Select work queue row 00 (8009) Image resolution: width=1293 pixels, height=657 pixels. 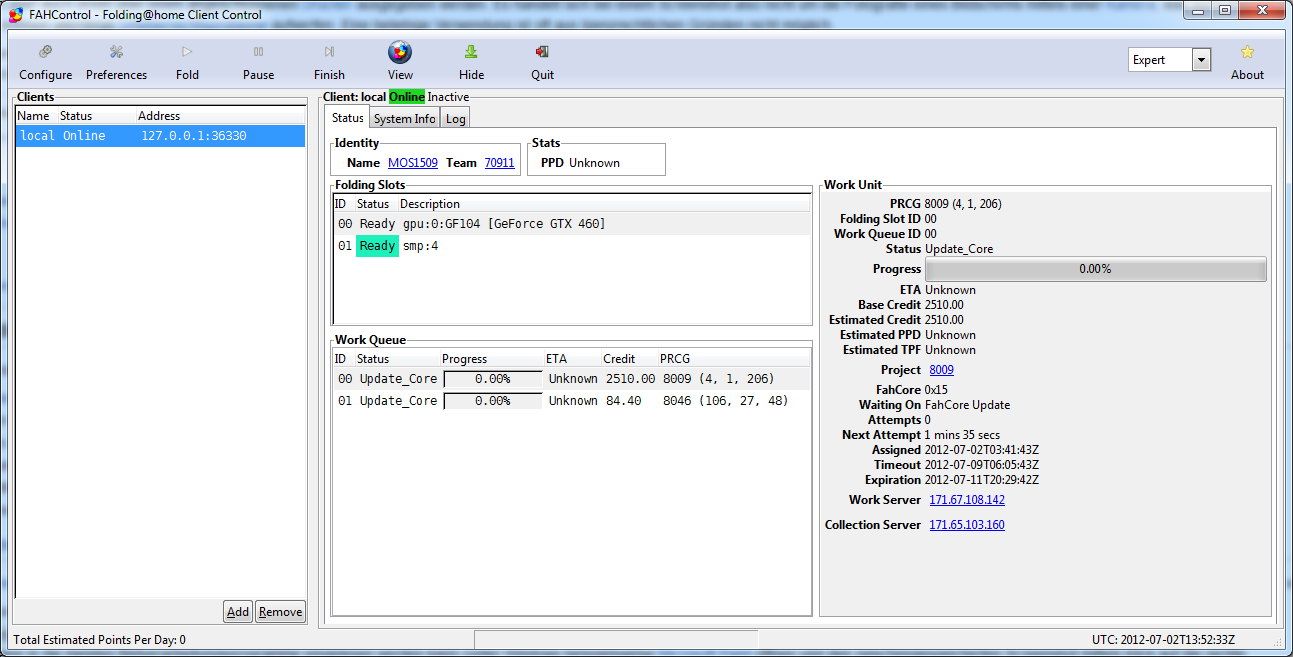click(x=571, y=379)
